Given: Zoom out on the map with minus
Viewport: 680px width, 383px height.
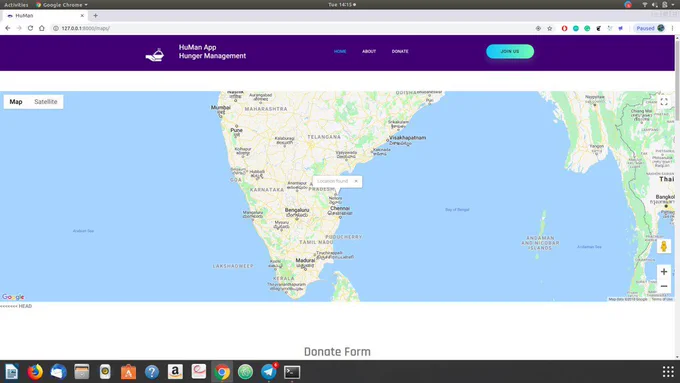Looking at the screenshot, I should [664, 286].
